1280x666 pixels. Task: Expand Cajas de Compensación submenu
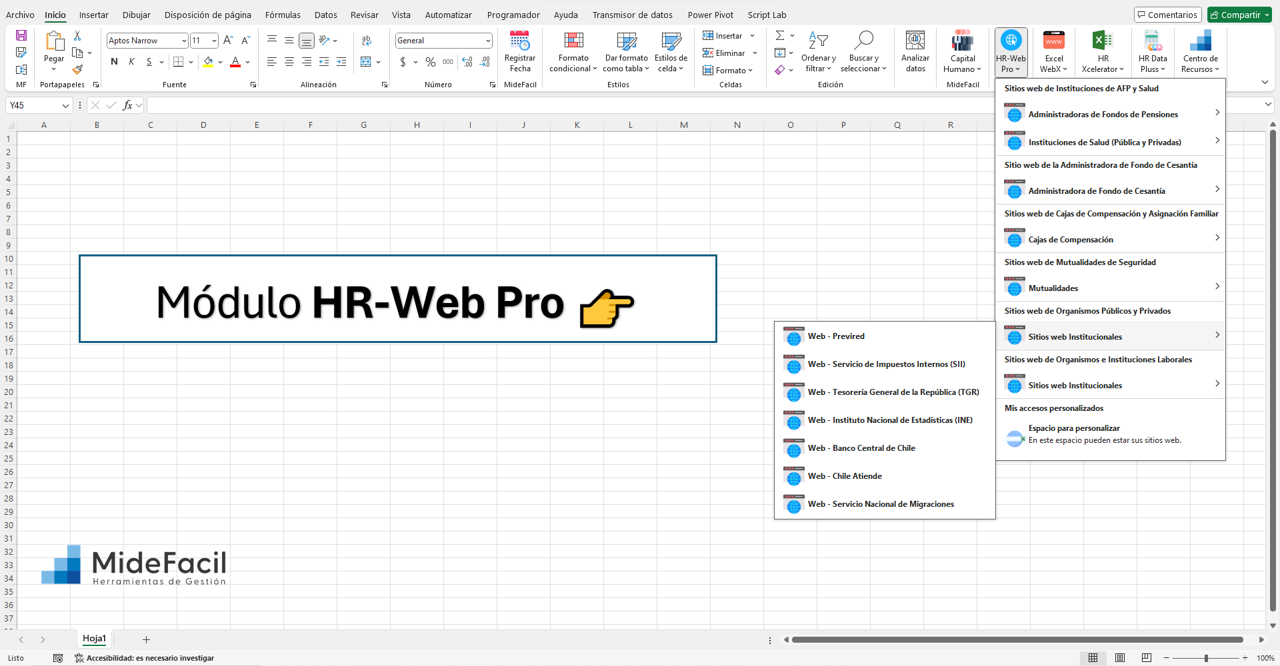(x=1110, y=239)
